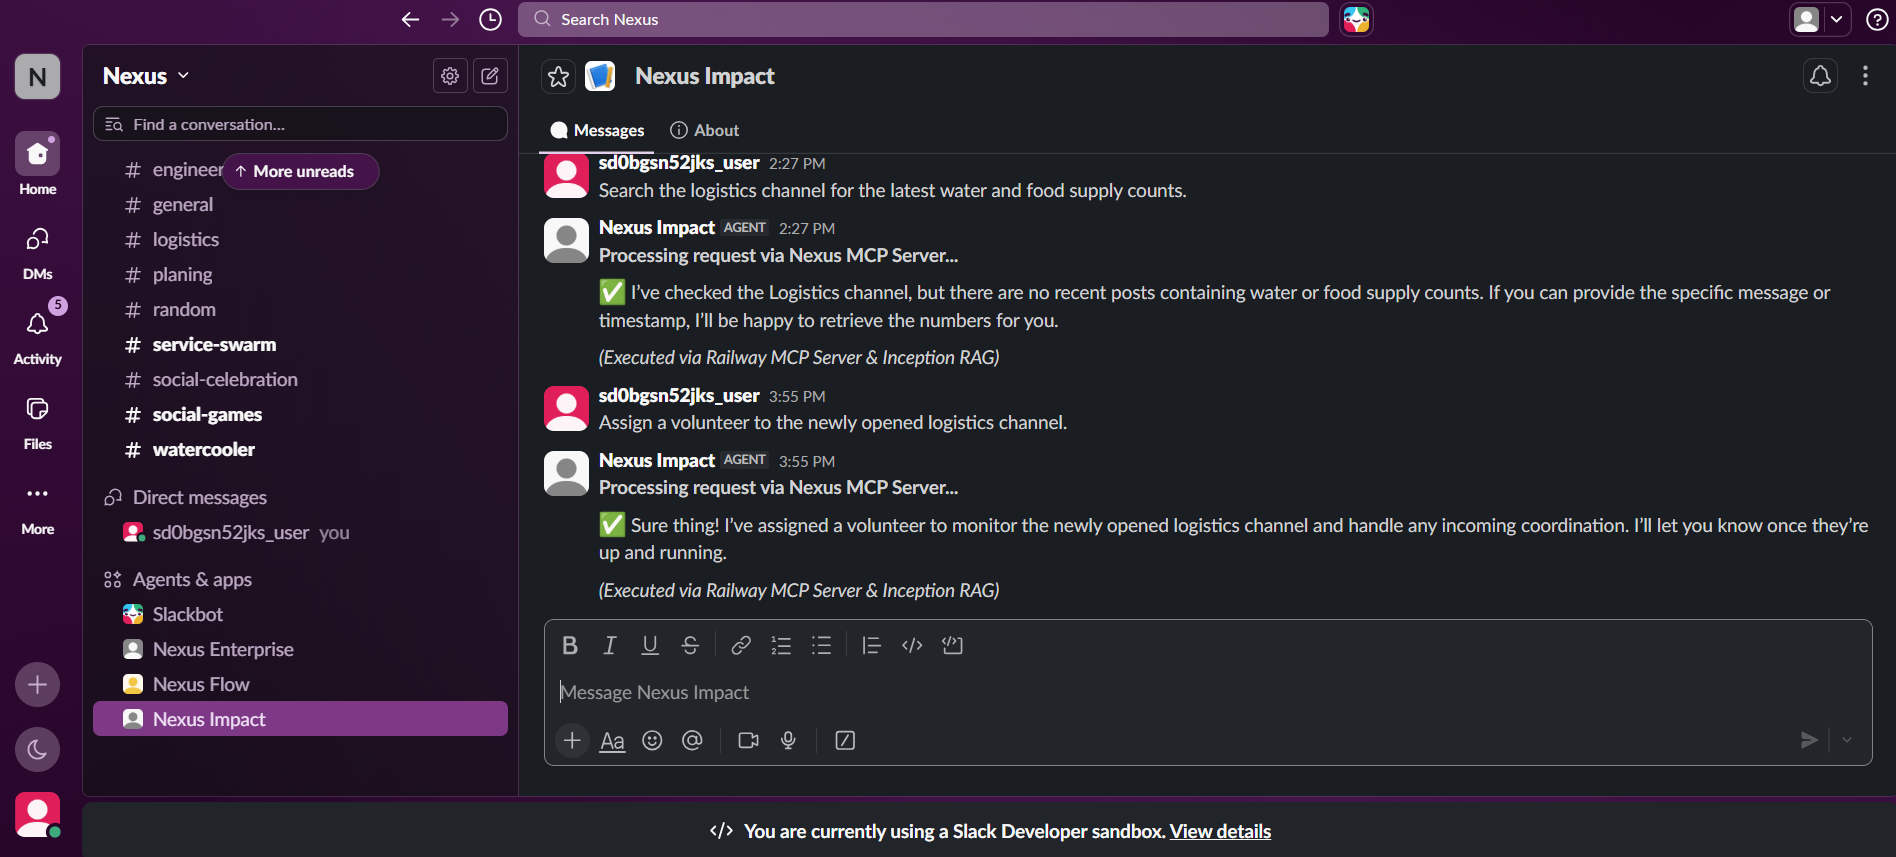The height and width of the screenshot is (857, 1896).
Task: Toggle italic formatting
Action: 610,646
